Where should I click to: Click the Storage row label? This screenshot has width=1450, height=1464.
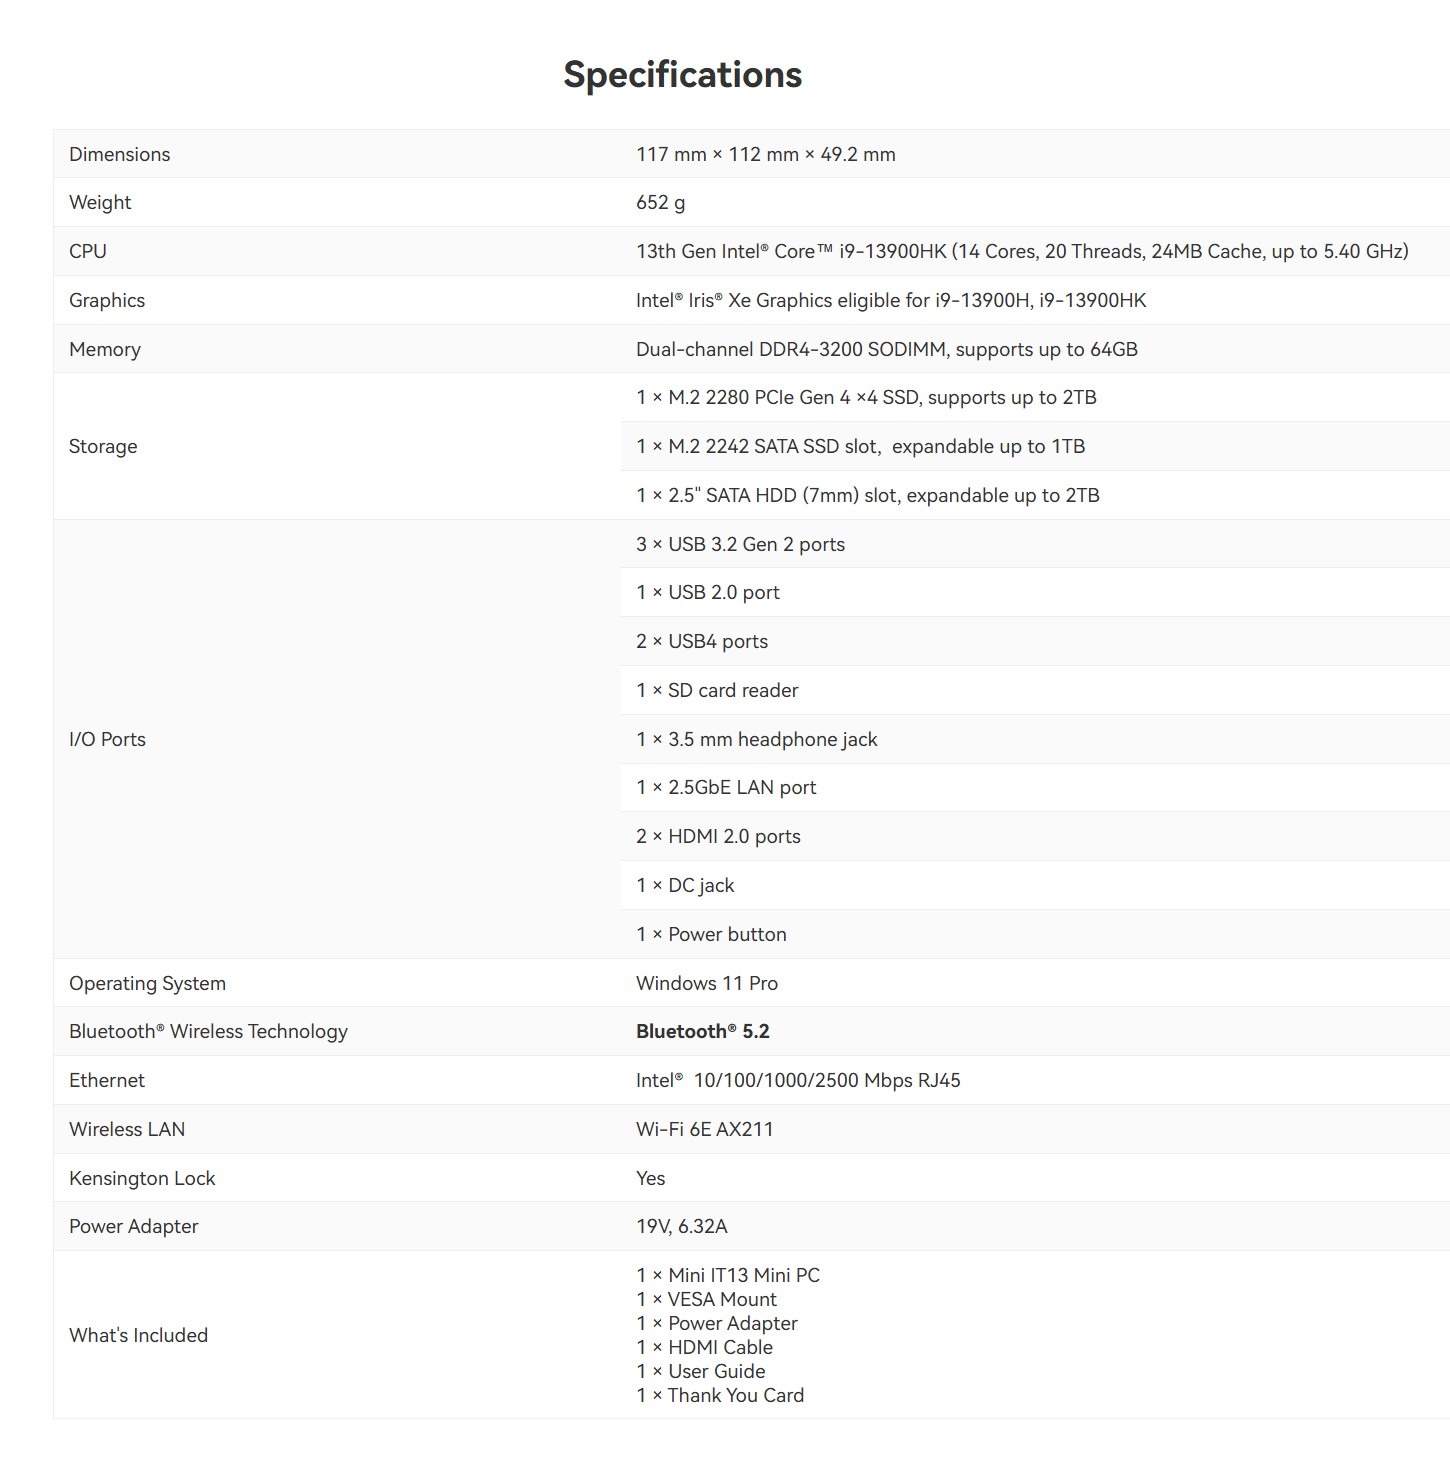[103, 447]
